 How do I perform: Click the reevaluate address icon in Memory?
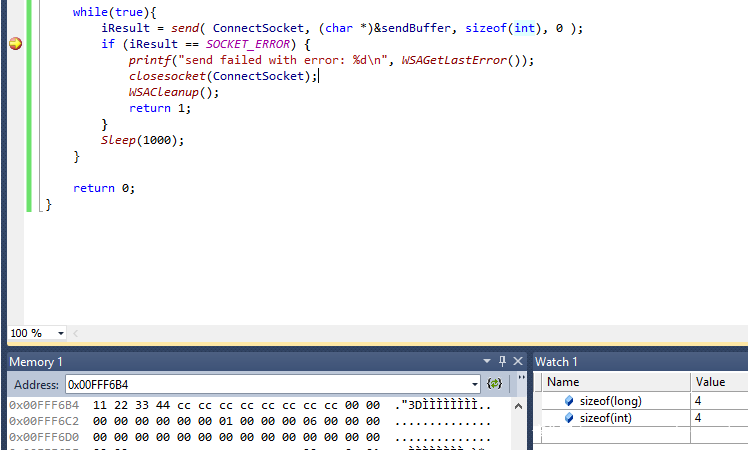point(494,384)
